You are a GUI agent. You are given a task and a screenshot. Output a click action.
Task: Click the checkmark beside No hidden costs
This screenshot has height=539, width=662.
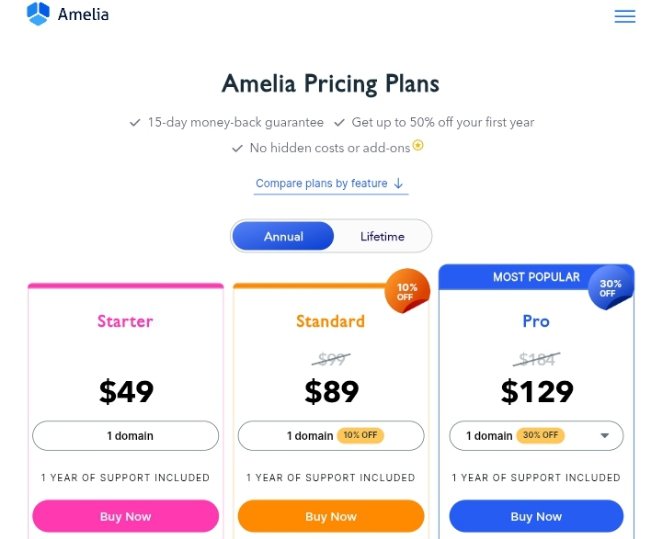pos(237,149)
